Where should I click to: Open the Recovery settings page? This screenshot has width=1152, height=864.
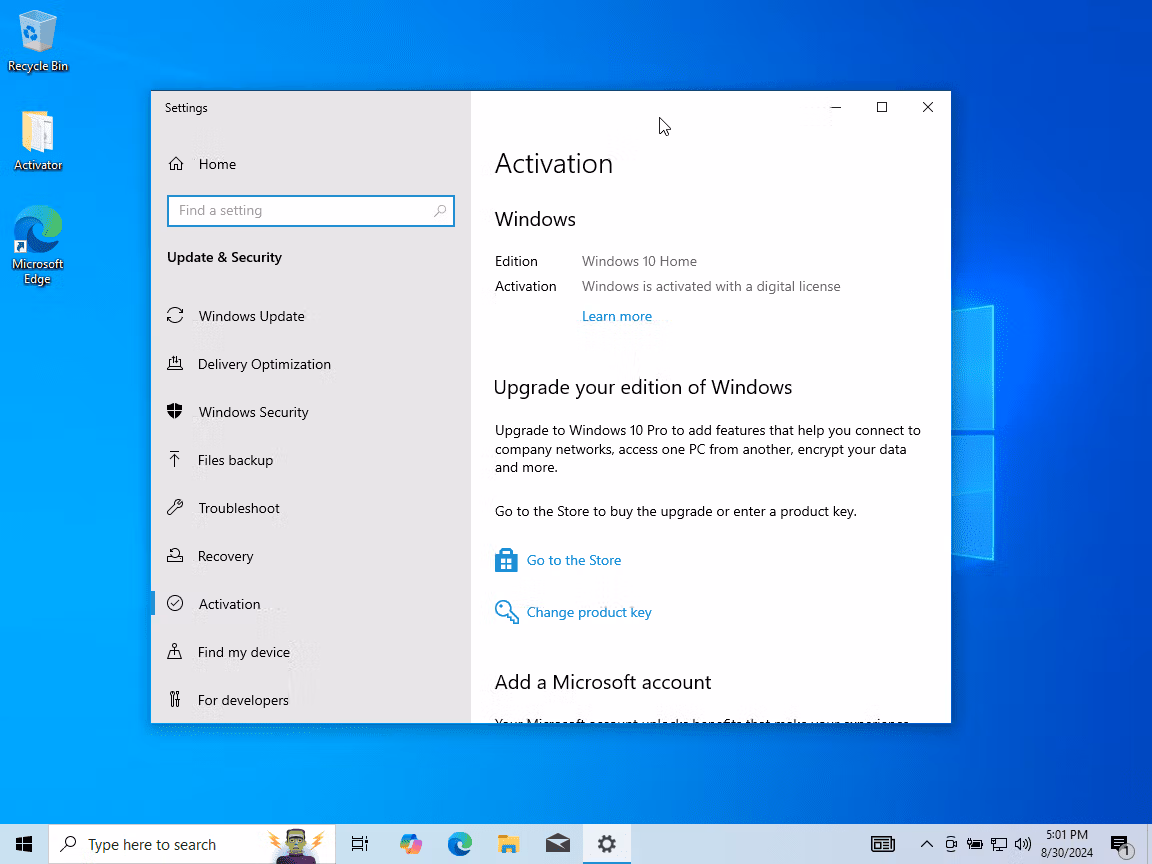[310, 556]
